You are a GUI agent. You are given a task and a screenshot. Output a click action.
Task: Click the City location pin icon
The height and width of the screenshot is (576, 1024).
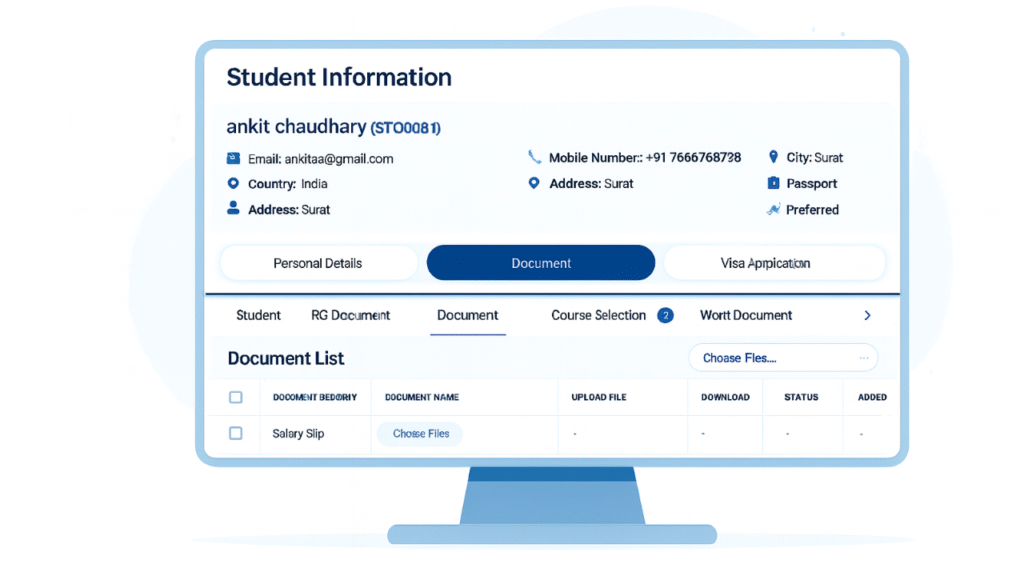[x=773, y=158]
